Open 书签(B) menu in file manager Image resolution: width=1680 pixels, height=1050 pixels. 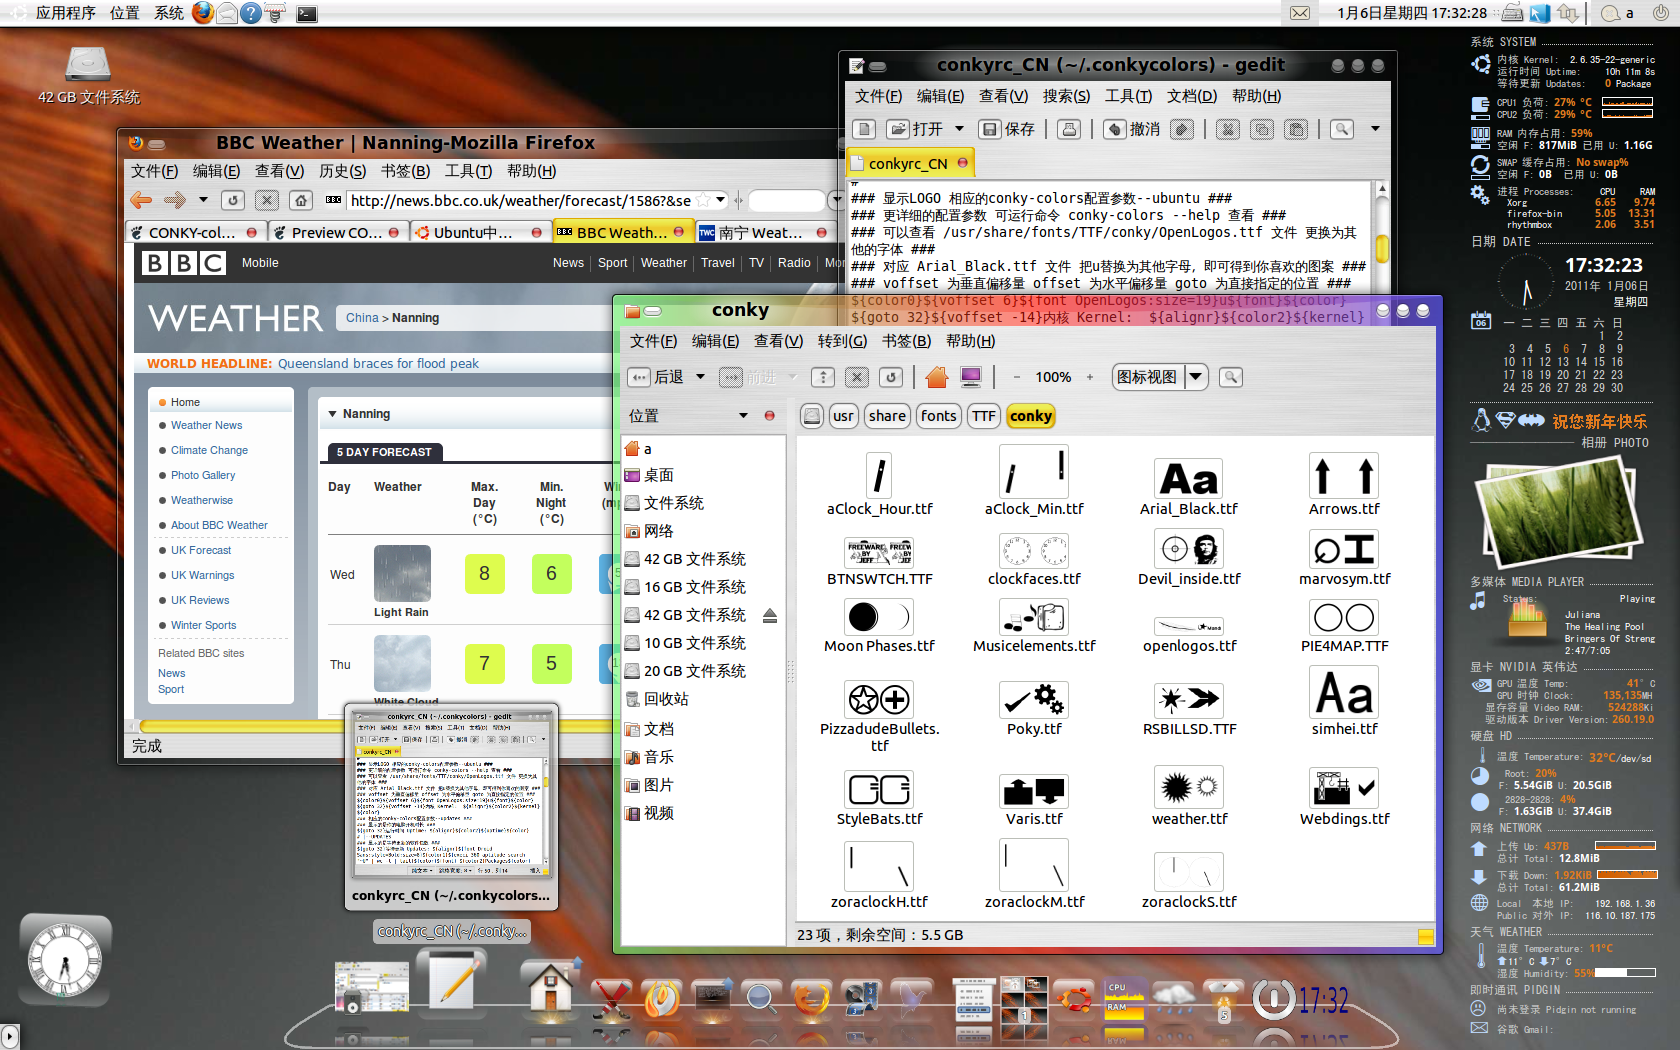point(906,341)
